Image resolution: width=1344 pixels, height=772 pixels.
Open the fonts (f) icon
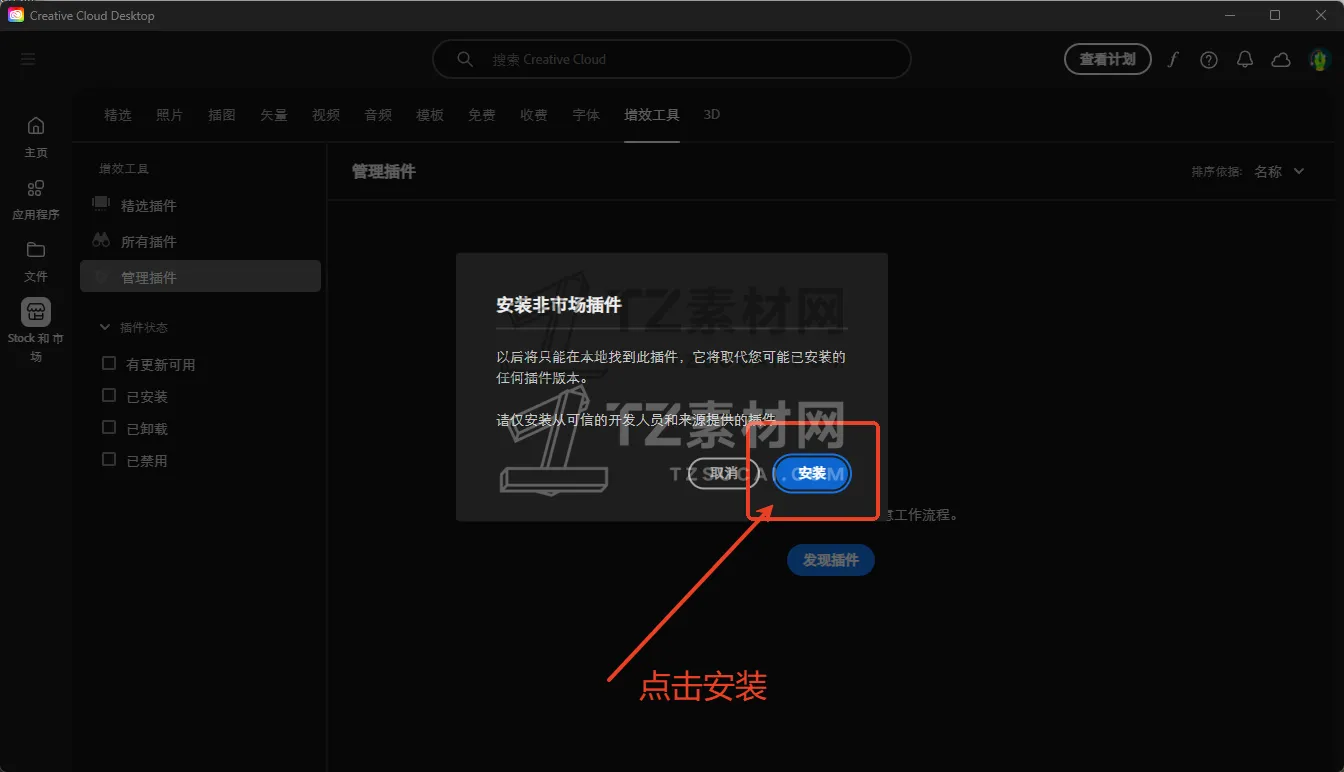[1173, 59]
